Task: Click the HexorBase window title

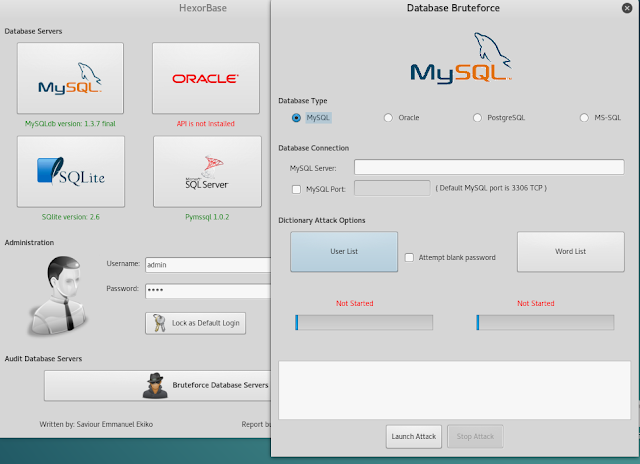Action: pyautogui.click(x=203, y=8)
